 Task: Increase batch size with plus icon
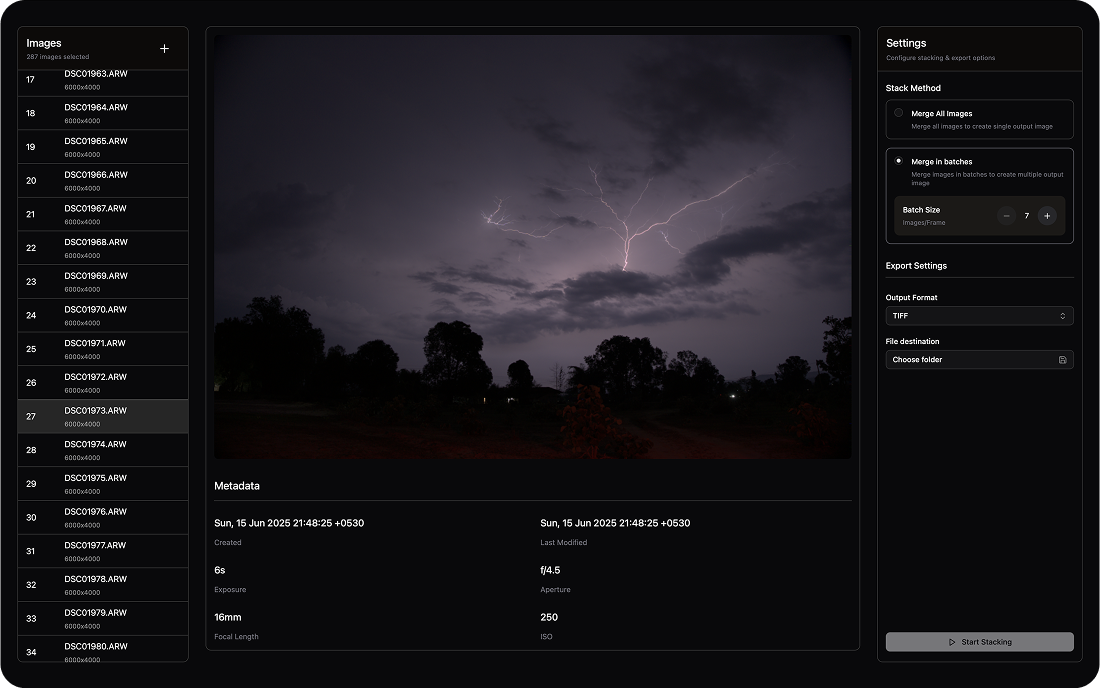(x=1047, y=216)
